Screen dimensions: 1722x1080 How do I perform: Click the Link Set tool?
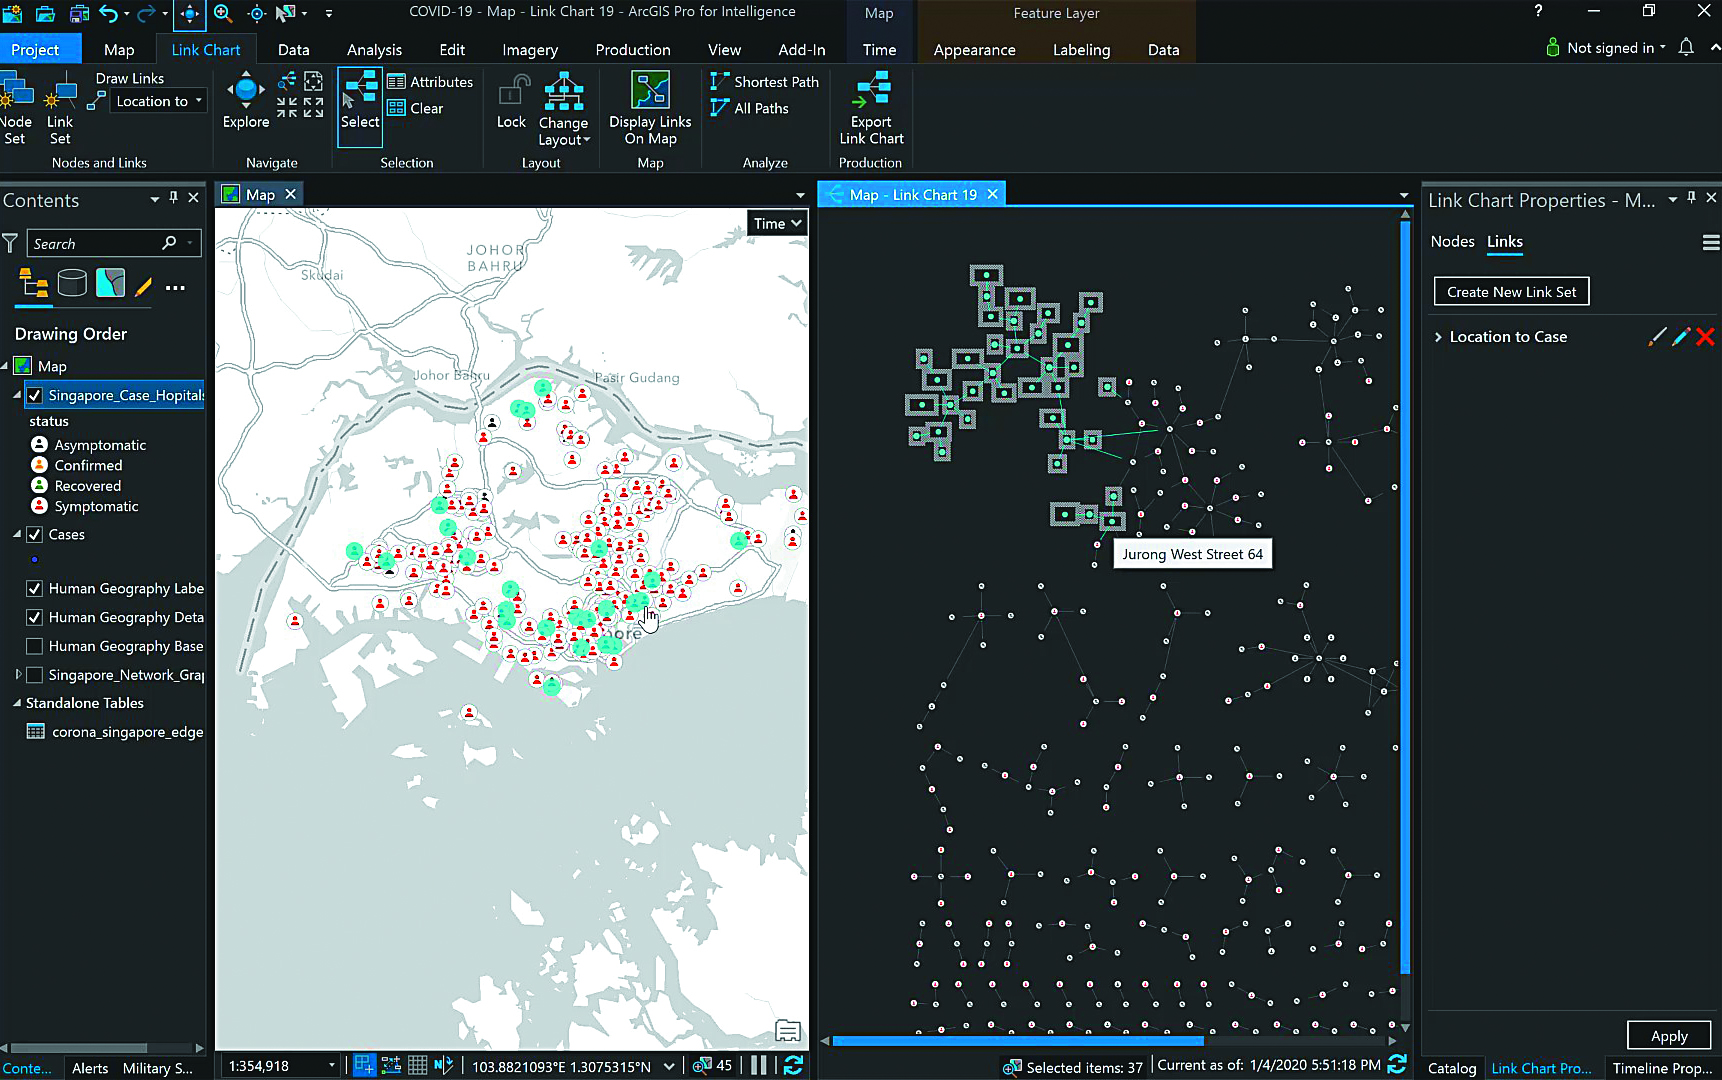(60, 108)
